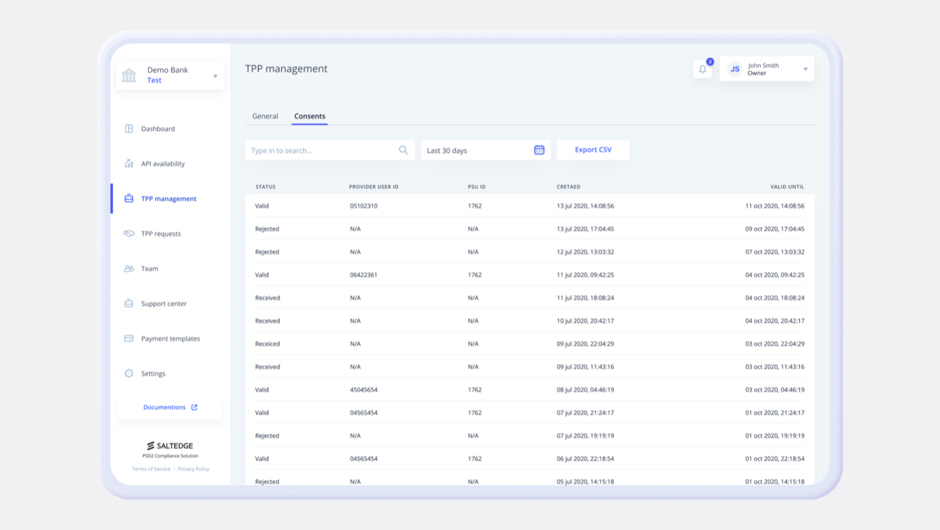Click the TPP management page title
This screenshot has width=940, height=530.
tap(286, 69)
